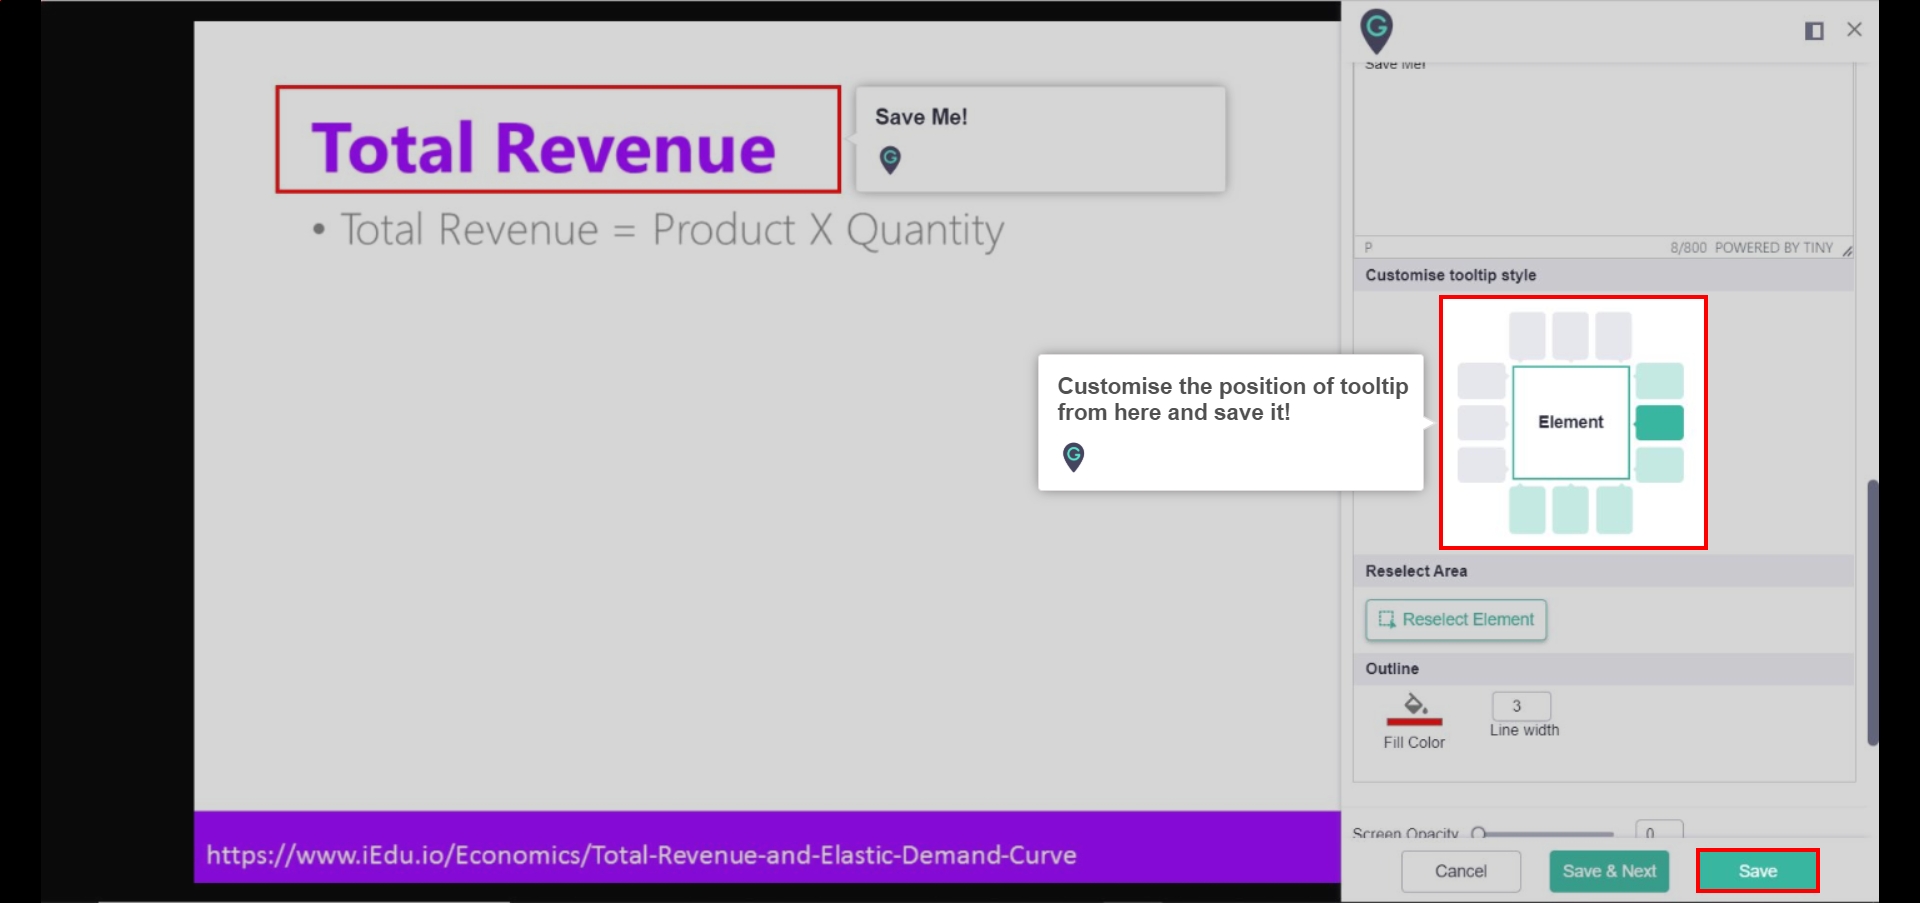Click the Reselect Element button

tap(1456, 620)
